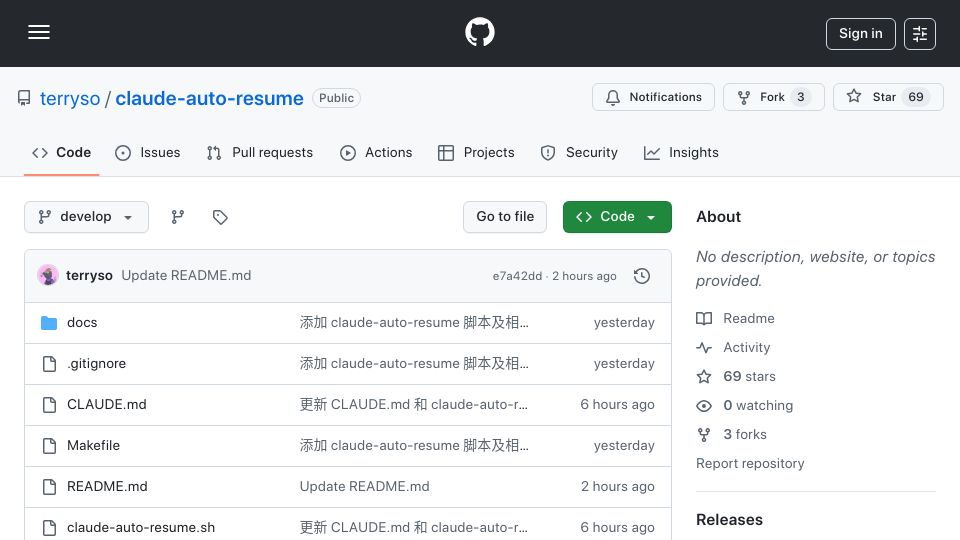Open the appearance settings sliders icon
The image size is (960, 540).
(x=920, y=34)
